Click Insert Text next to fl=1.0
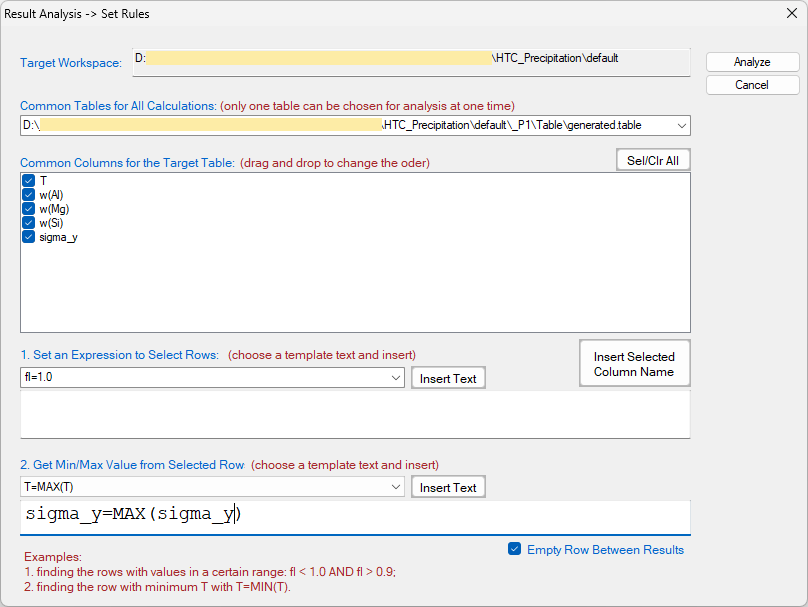 [x=448, y=378]
